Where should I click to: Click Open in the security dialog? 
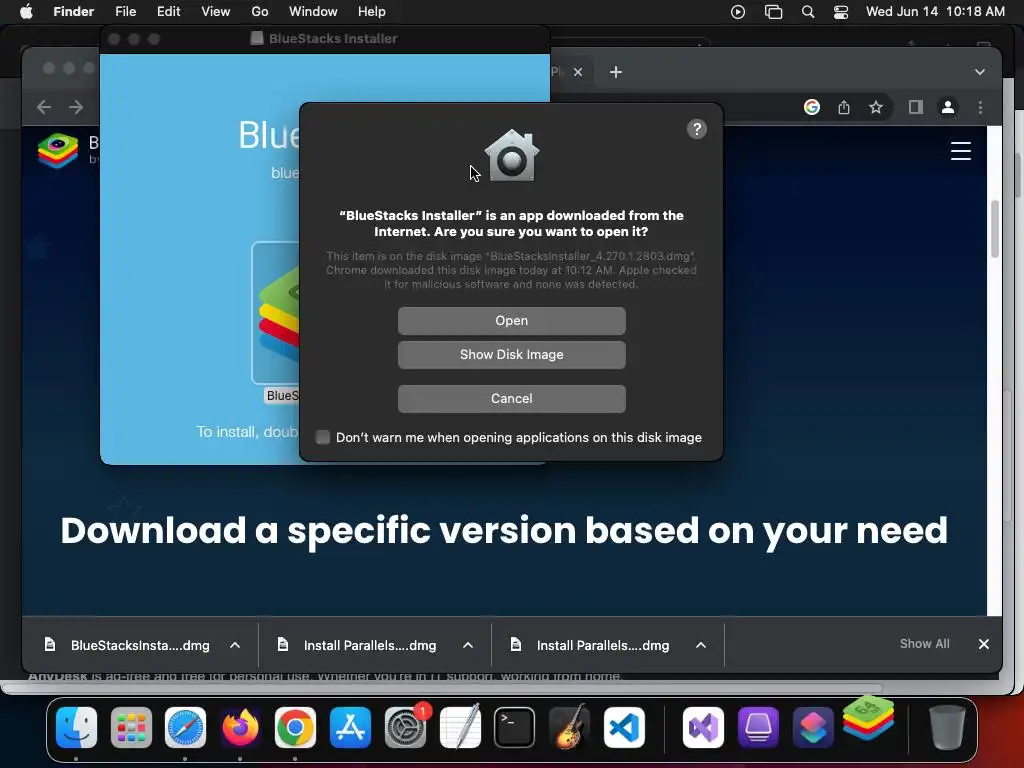pyautogui.click(x=511, y=321)
